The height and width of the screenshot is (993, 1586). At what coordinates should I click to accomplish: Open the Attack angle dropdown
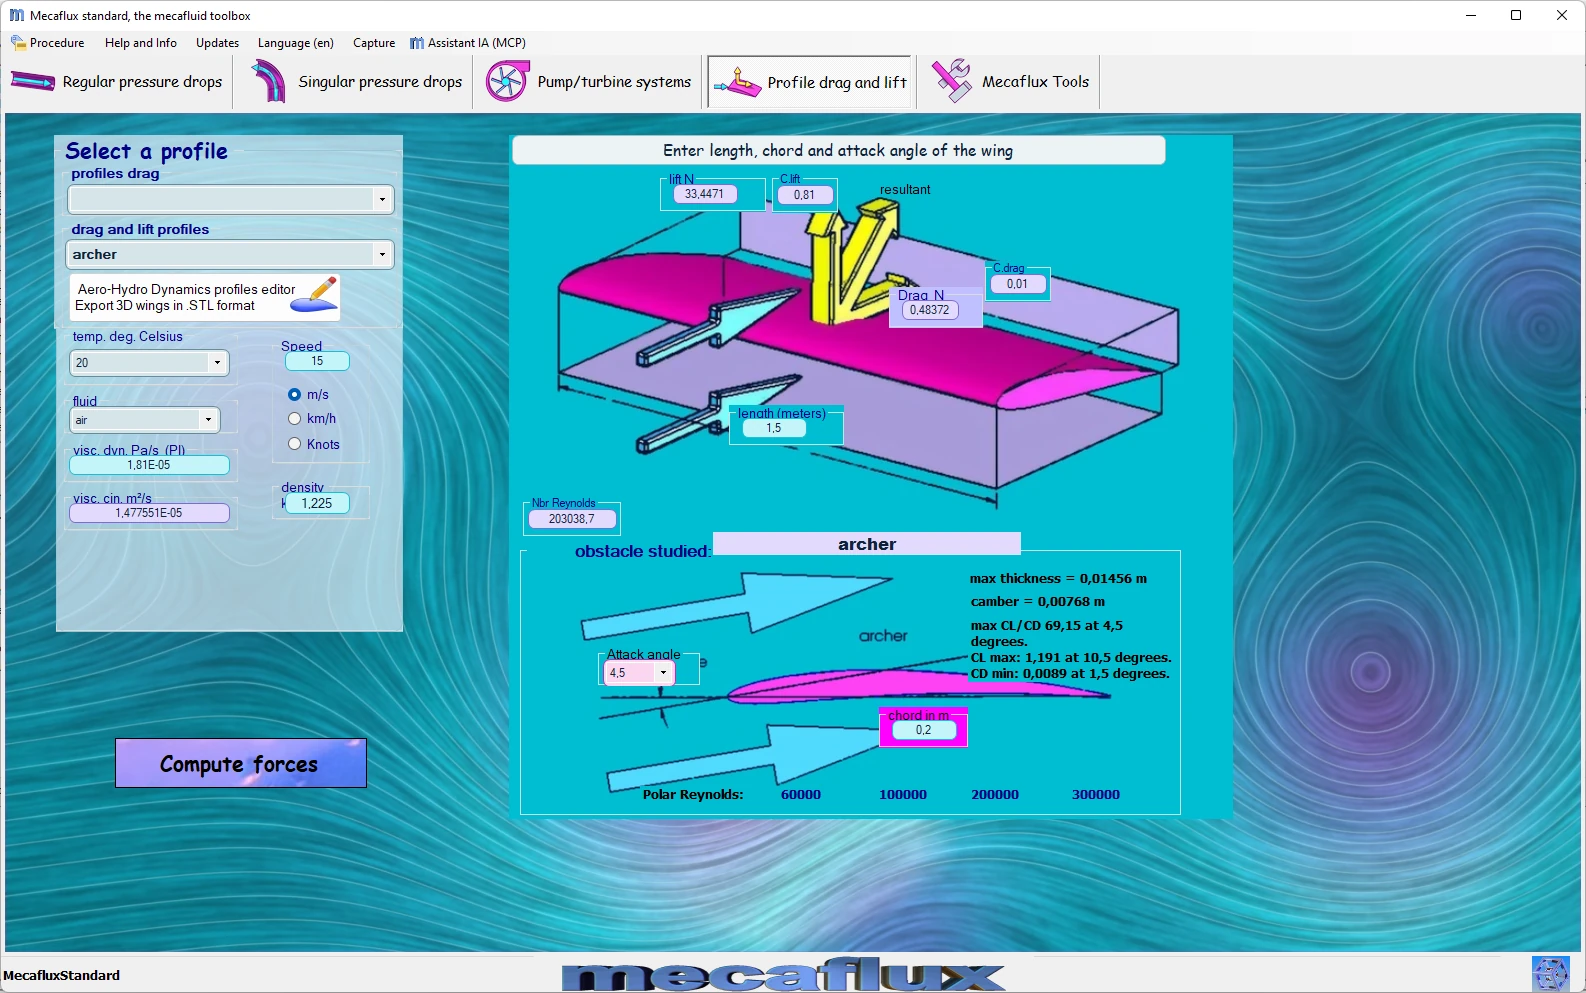pyautogui.click(x=663, y=673)
